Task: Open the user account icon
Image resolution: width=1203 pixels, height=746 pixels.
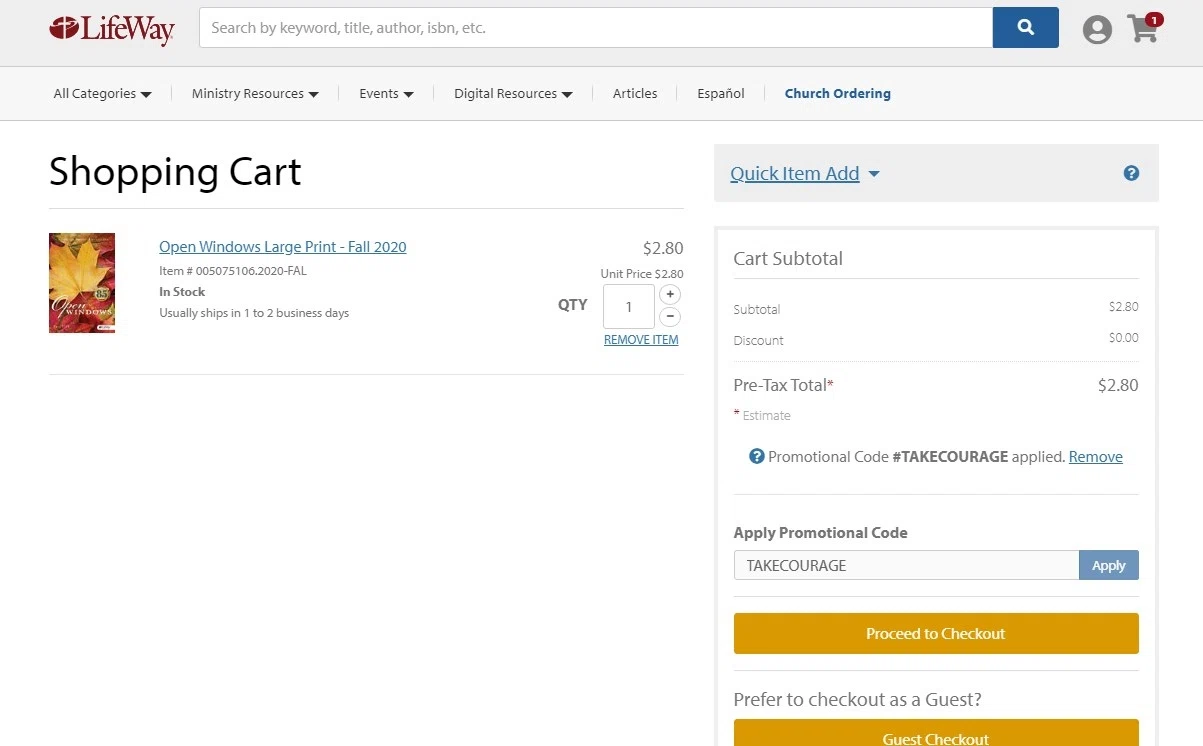Action: (x=1097, y=29)
